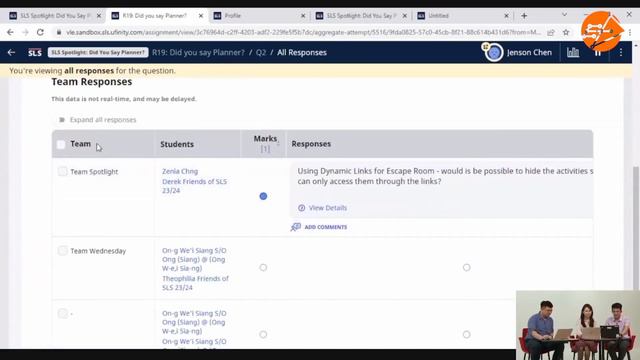Screen dimensions: 640x360
Task: Bookmark this page with the star icon
Action: [566, 32]
